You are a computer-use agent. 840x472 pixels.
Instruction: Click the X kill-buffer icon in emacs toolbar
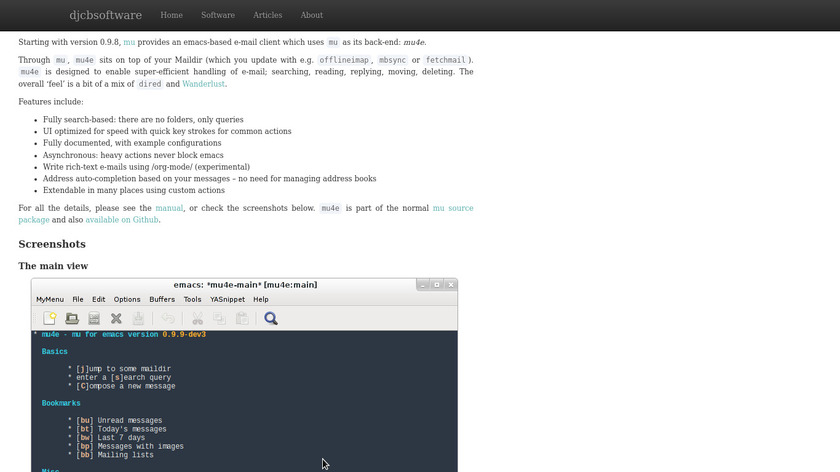(x=116, y=318)
